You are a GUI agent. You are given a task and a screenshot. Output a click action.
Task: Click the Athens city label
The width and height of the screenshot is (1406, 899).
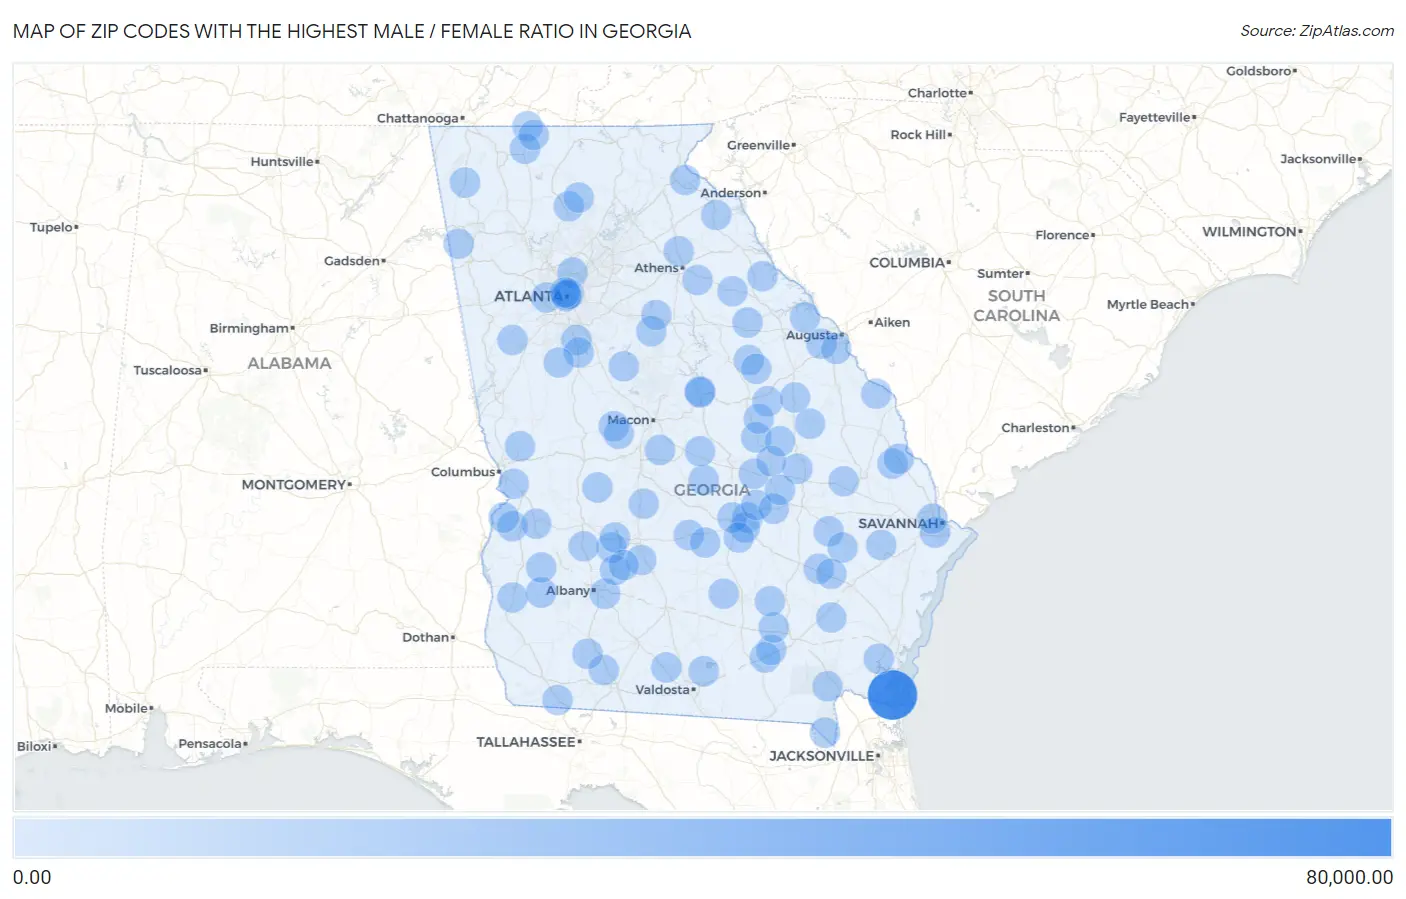click(656, 268)
